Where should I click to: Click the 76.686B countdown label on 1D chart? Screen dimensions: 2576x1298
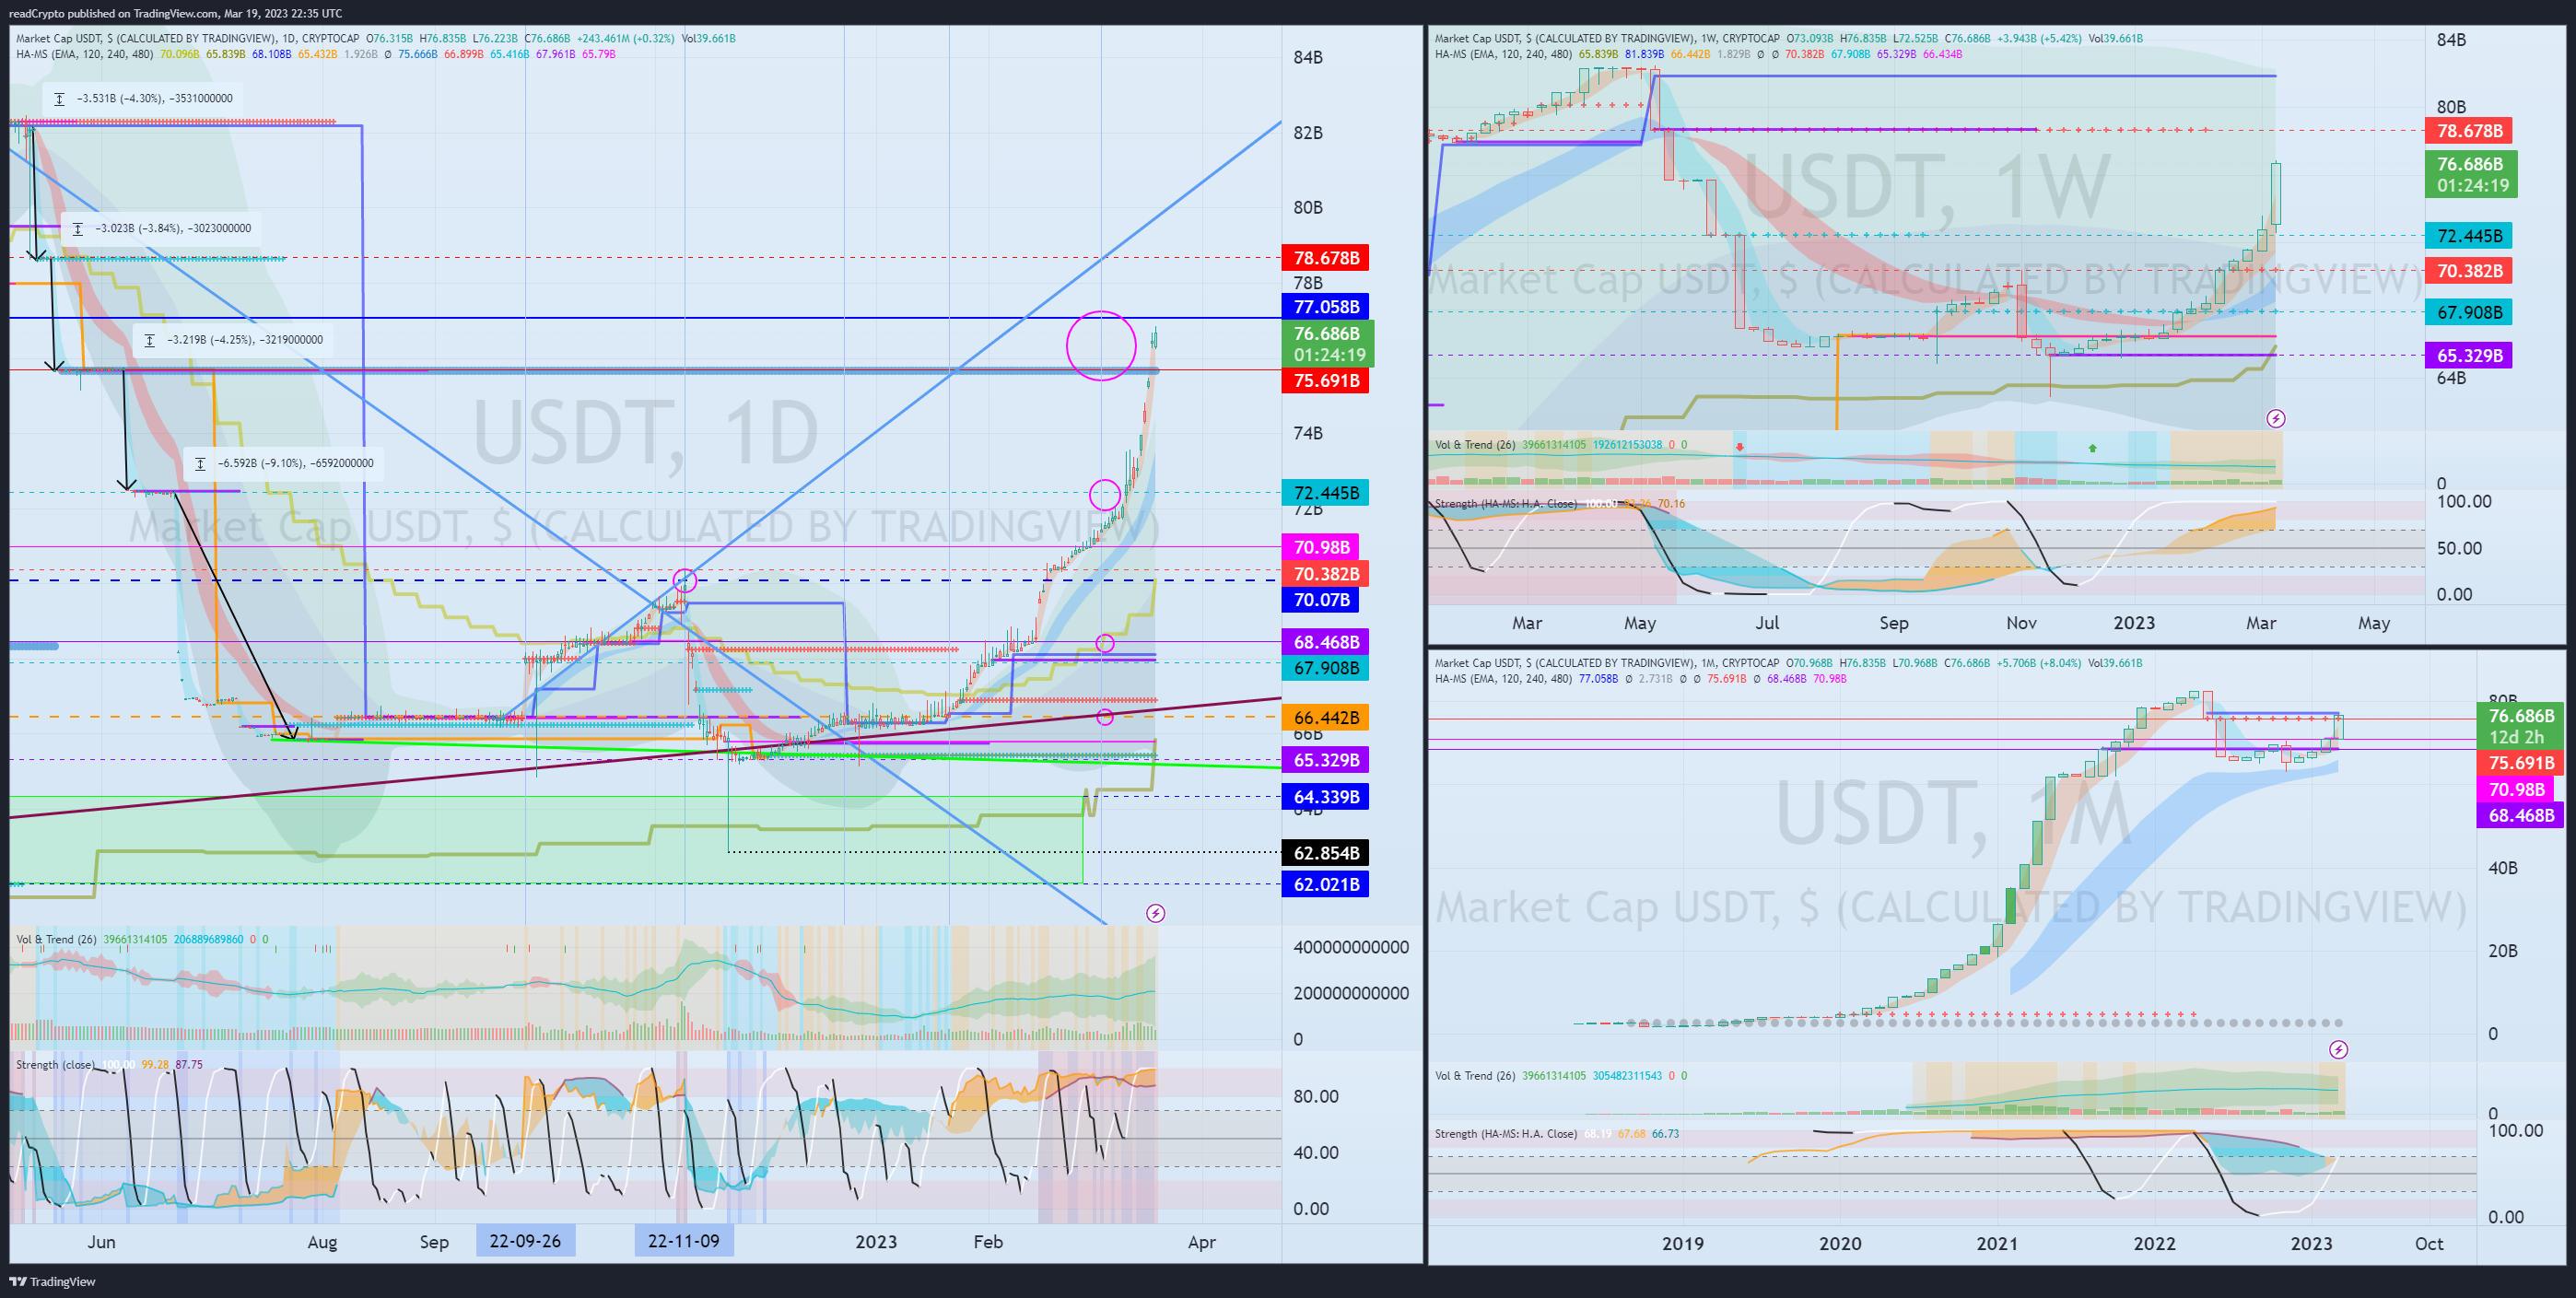pyautogui.click(x=1328, y=344)
